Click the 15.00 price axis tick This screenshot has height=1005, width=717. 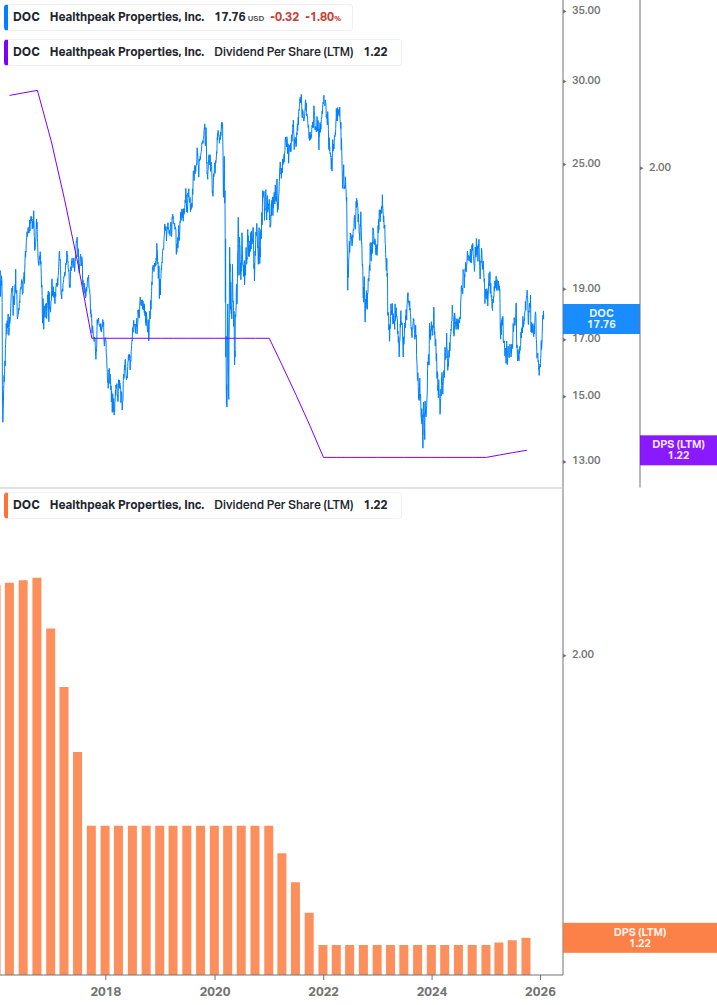(586, 395)
